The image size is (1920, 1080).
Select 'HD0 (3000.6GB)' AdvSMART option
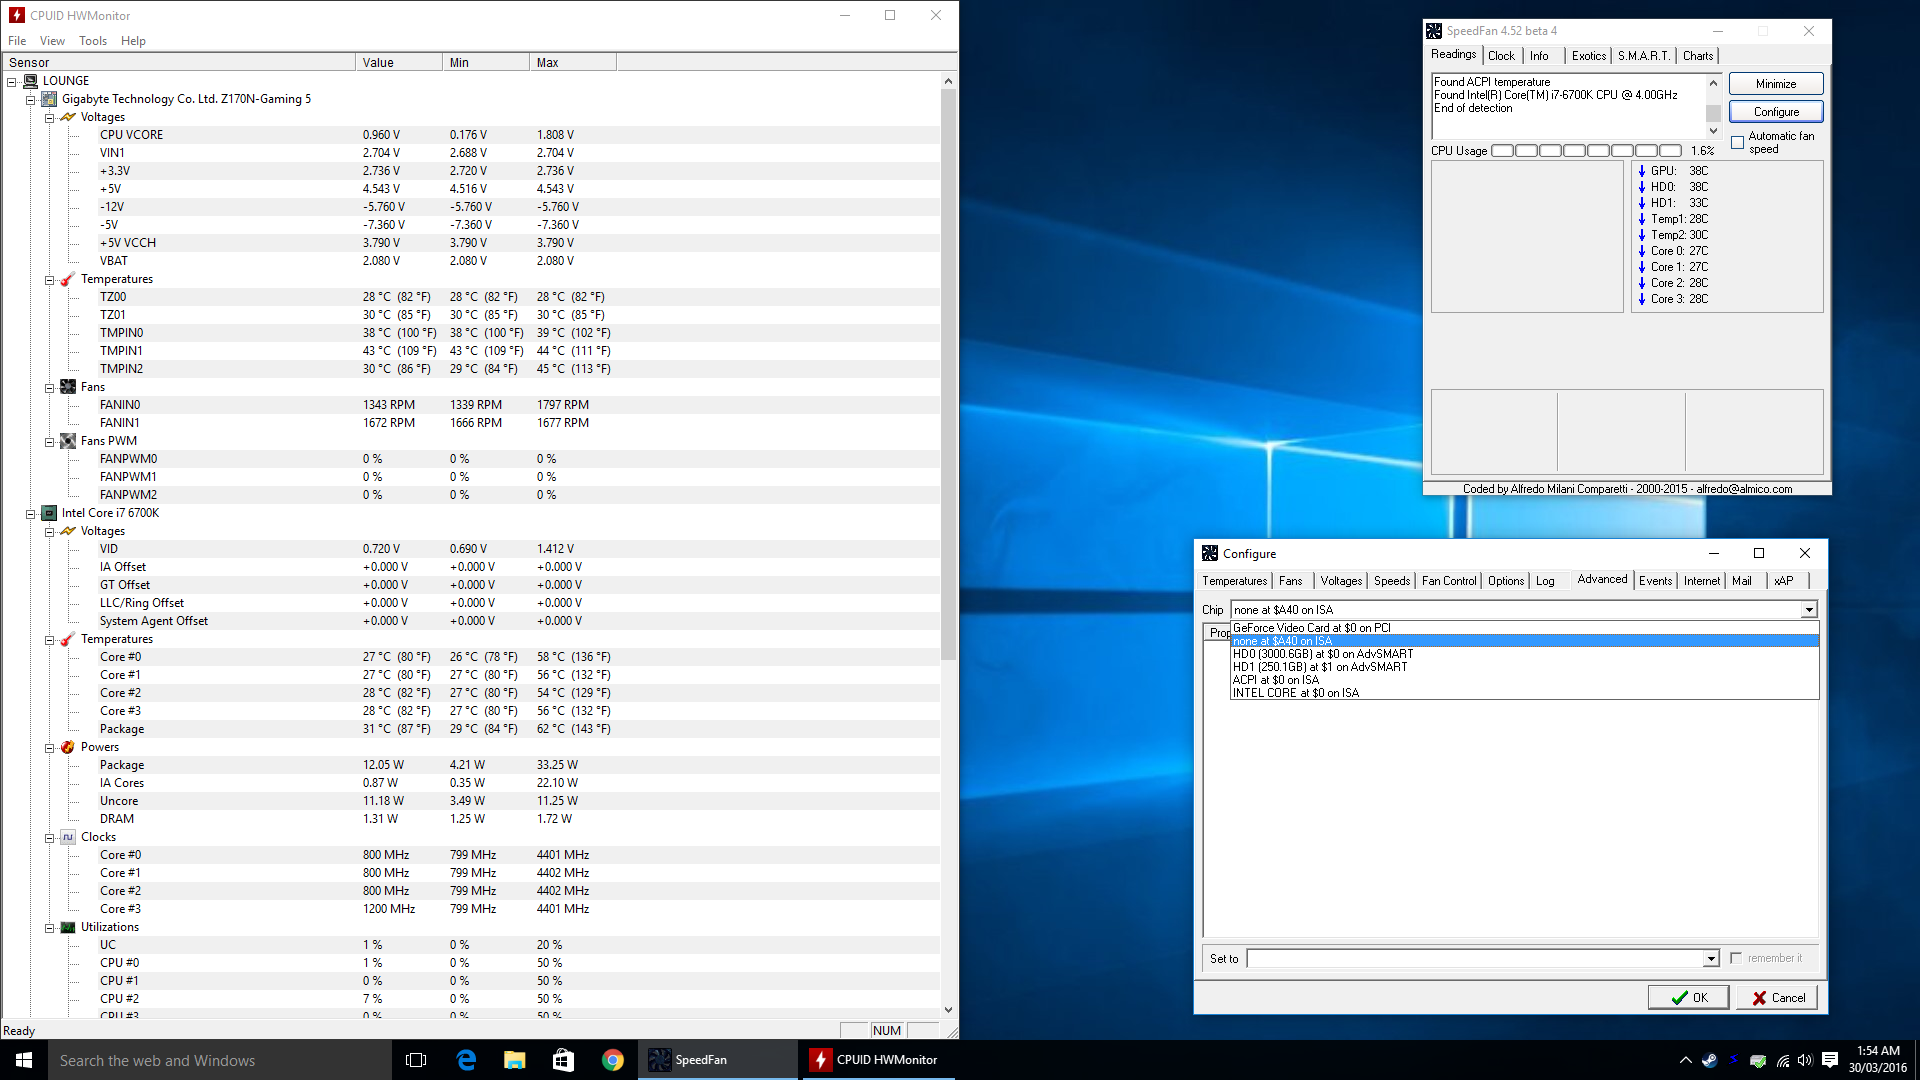pyautogui.click(x=1524, y=654)
